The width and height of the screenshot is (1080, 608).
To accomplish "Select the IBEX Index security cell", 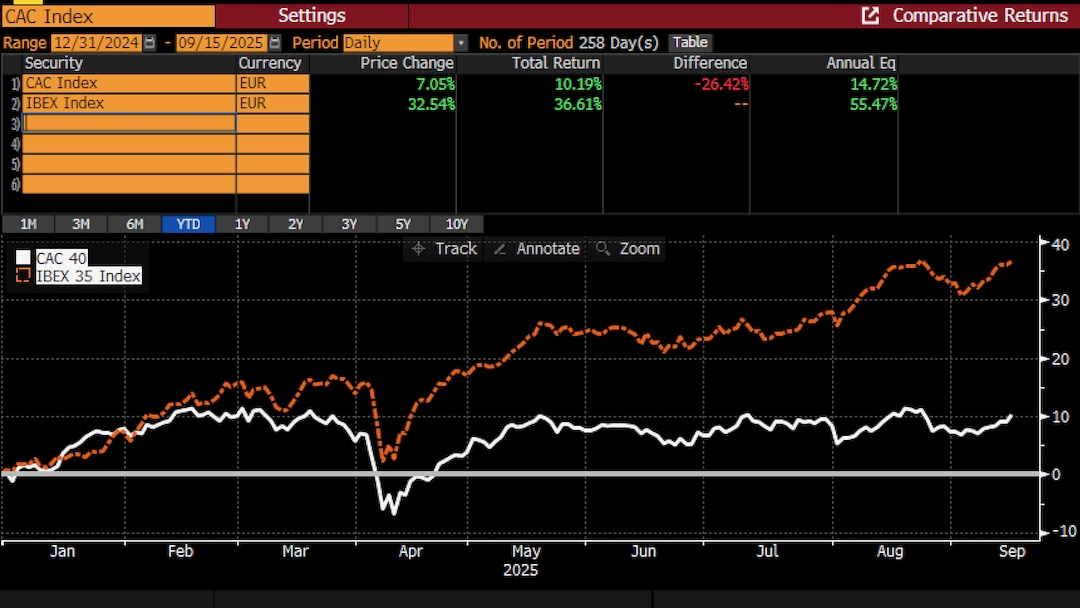I will pyautogui.click(x=128, y=103).
